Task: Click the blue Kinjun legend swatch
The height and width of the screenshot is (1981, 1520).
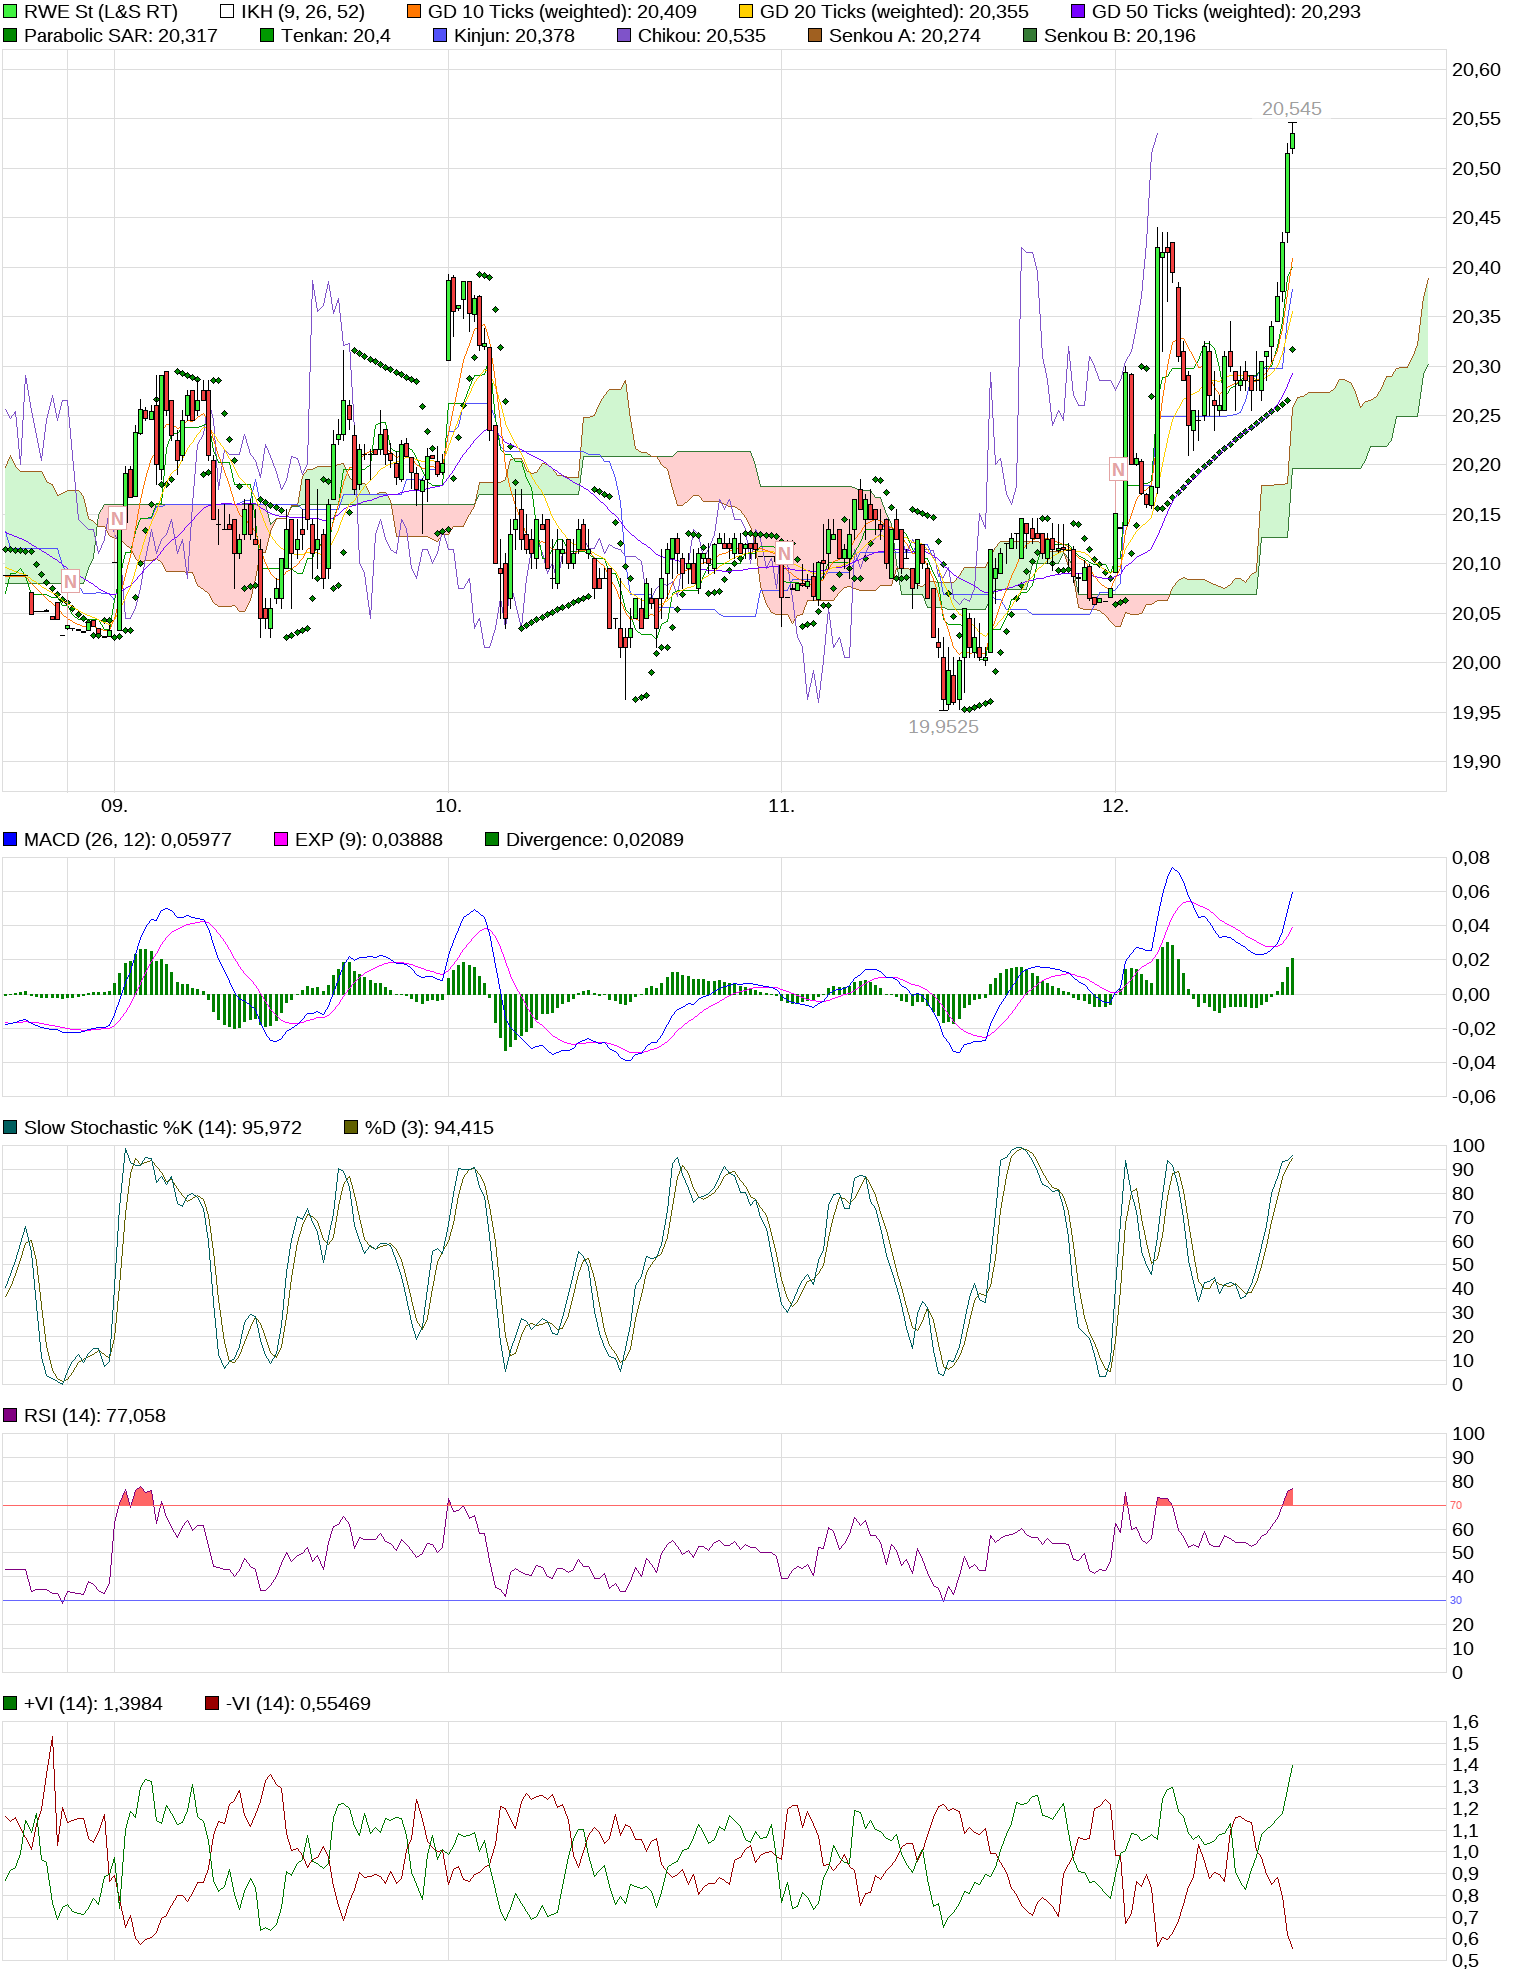Action: click(440, 36)
